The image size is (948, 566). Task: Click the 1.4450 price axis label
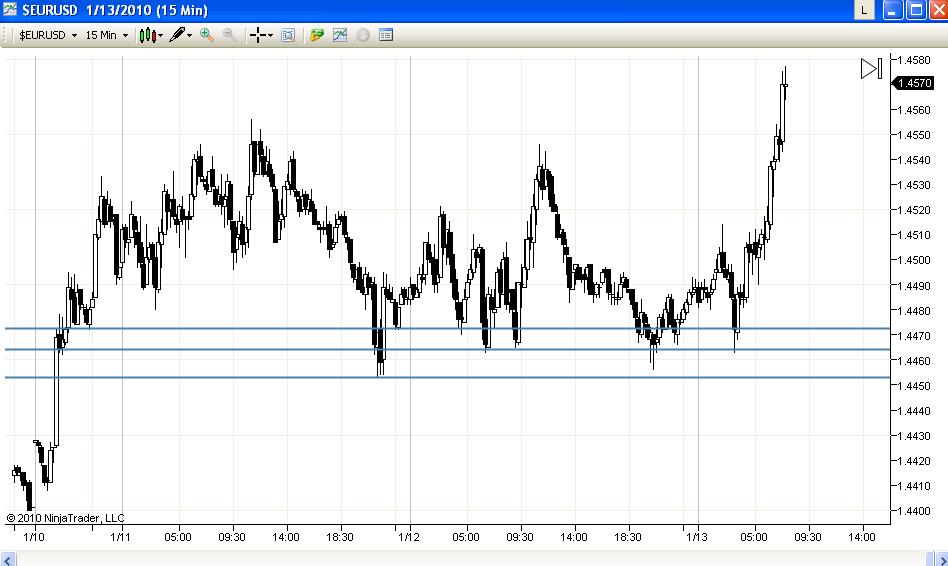point(914,385)
